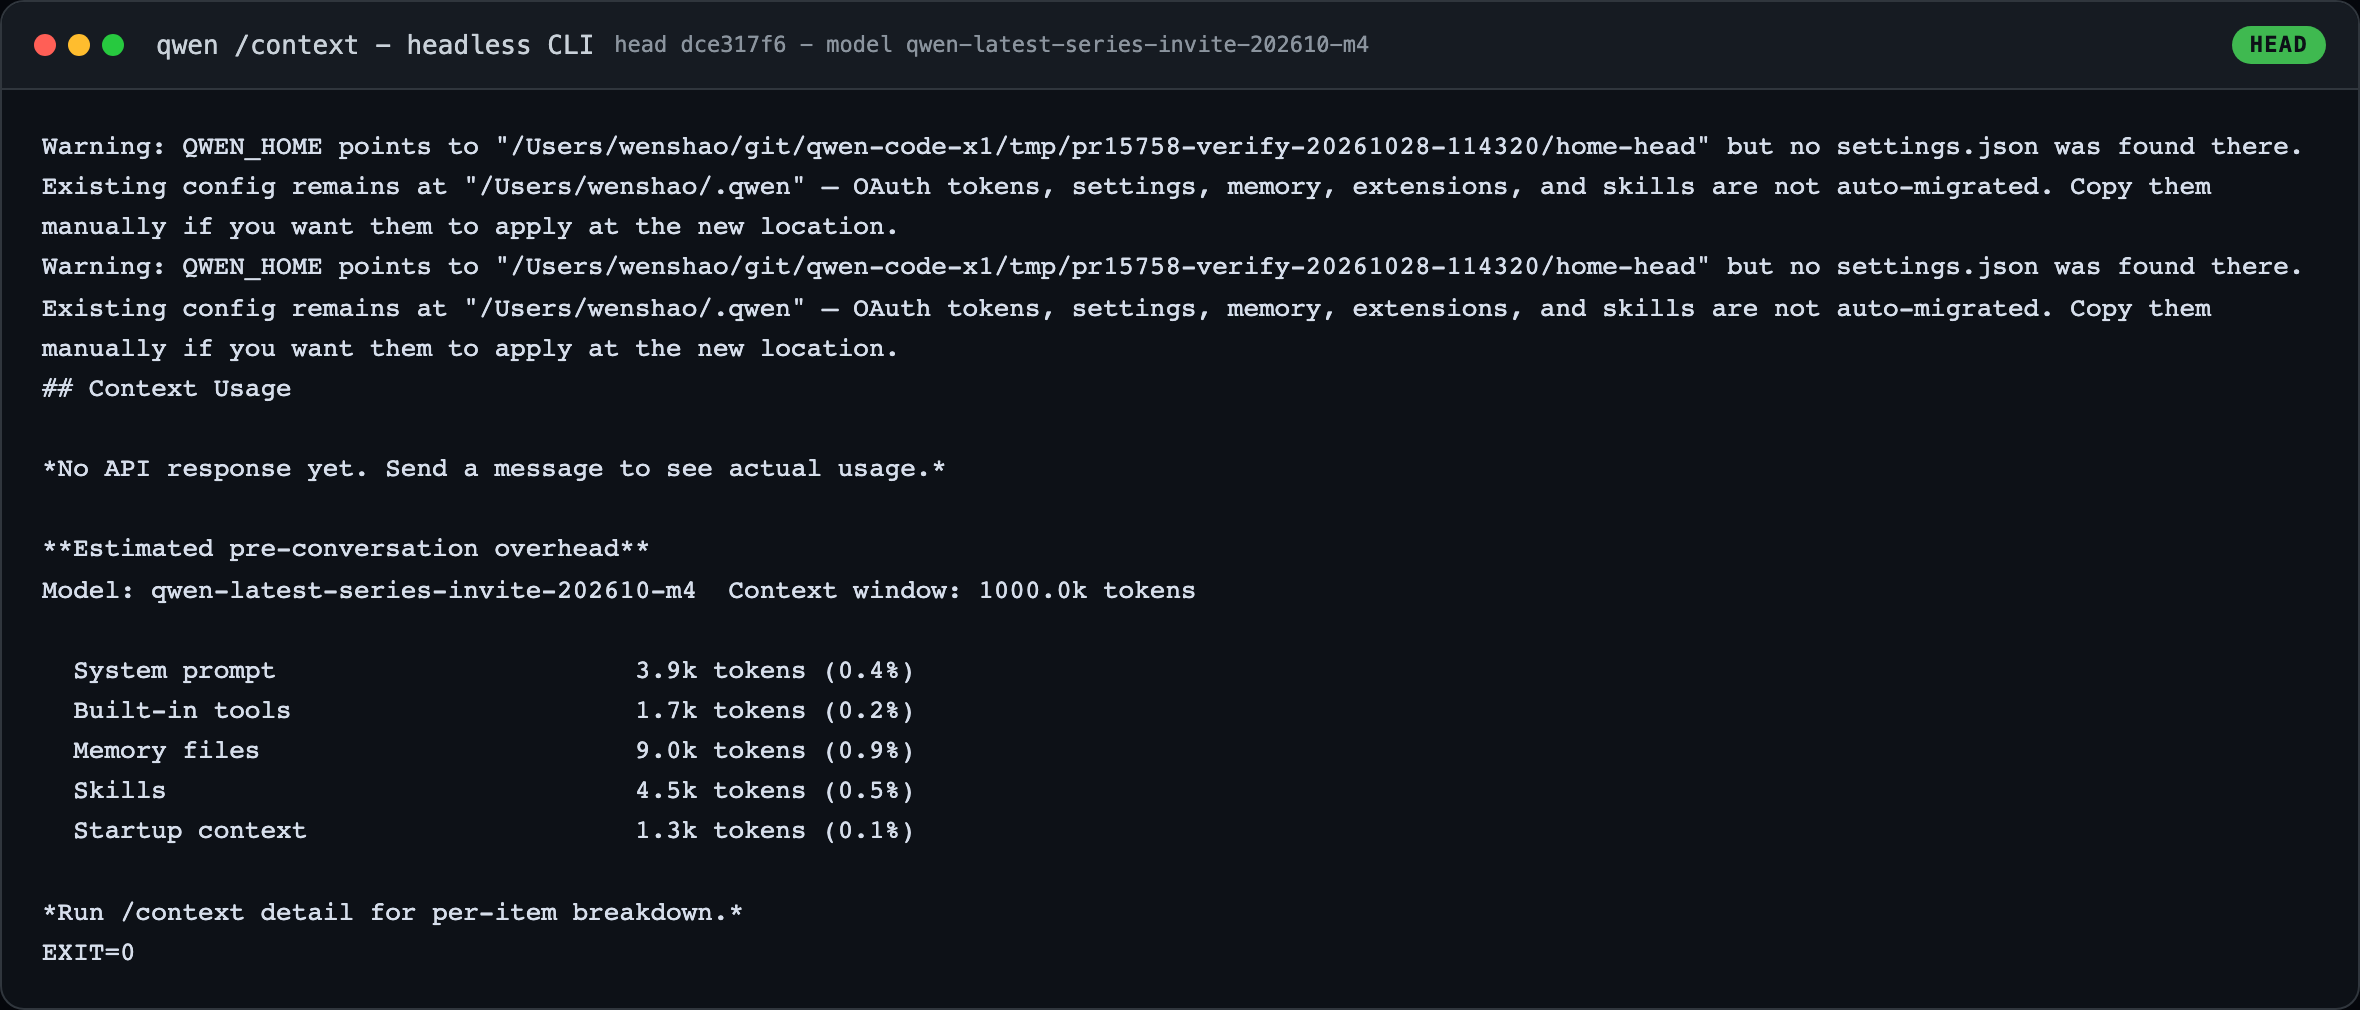Click the 'Model: qwen-latest-series-invite-202610-m4' text
This screenshot has width=2360, height=1010.
(x=369, y=591)
